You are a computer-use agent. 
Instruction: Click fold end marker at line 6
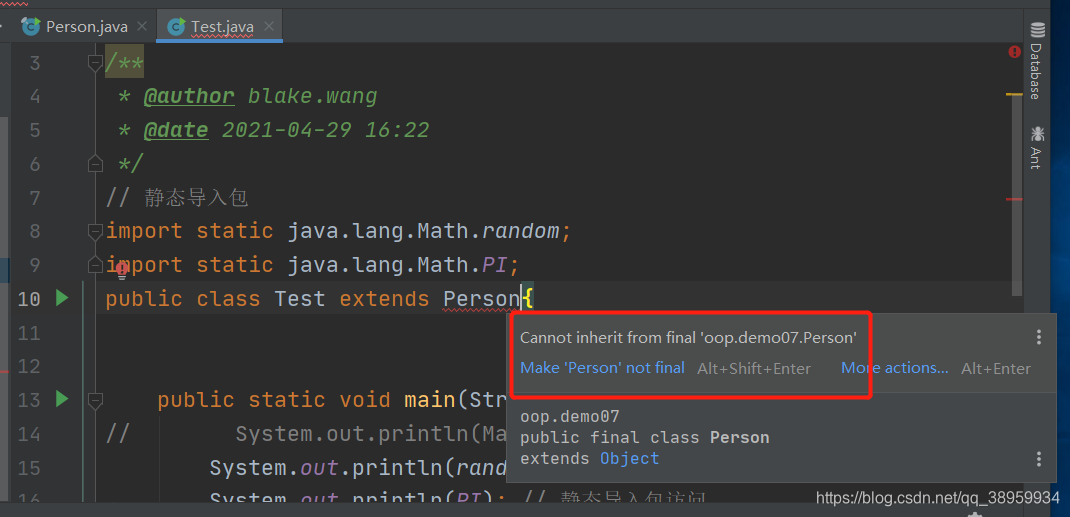click(x=96, y=164)
